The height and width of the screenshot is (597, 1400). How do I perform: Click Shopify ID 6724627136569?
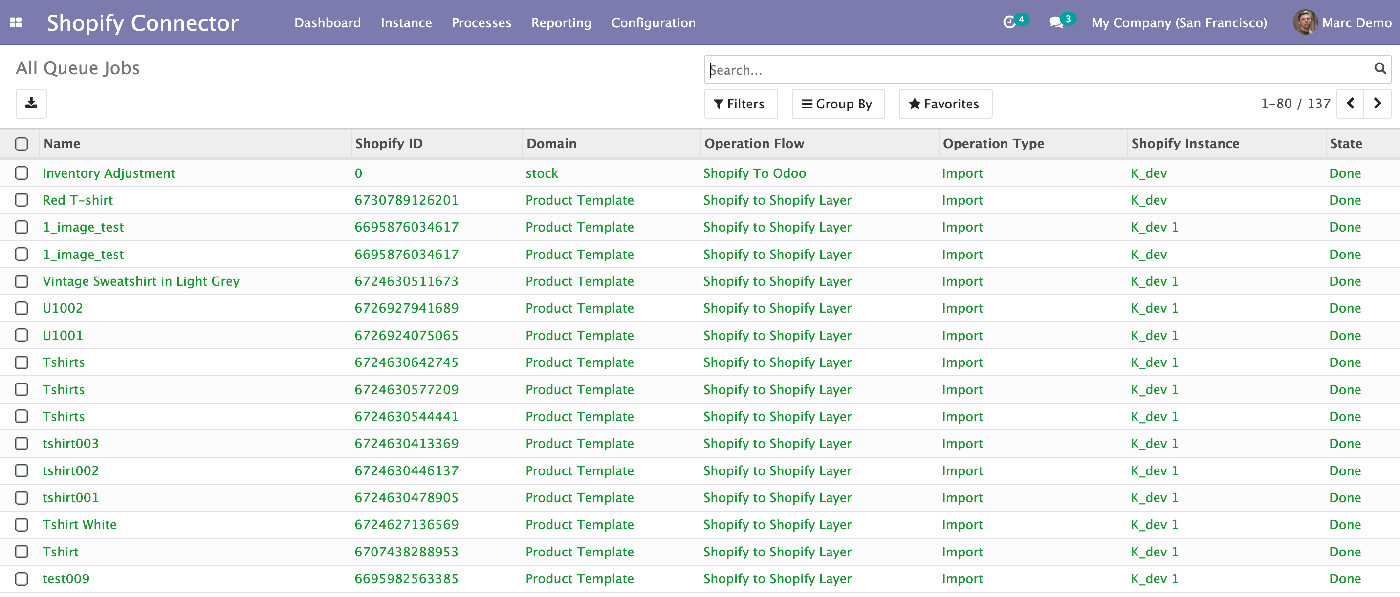coord(406,524)
